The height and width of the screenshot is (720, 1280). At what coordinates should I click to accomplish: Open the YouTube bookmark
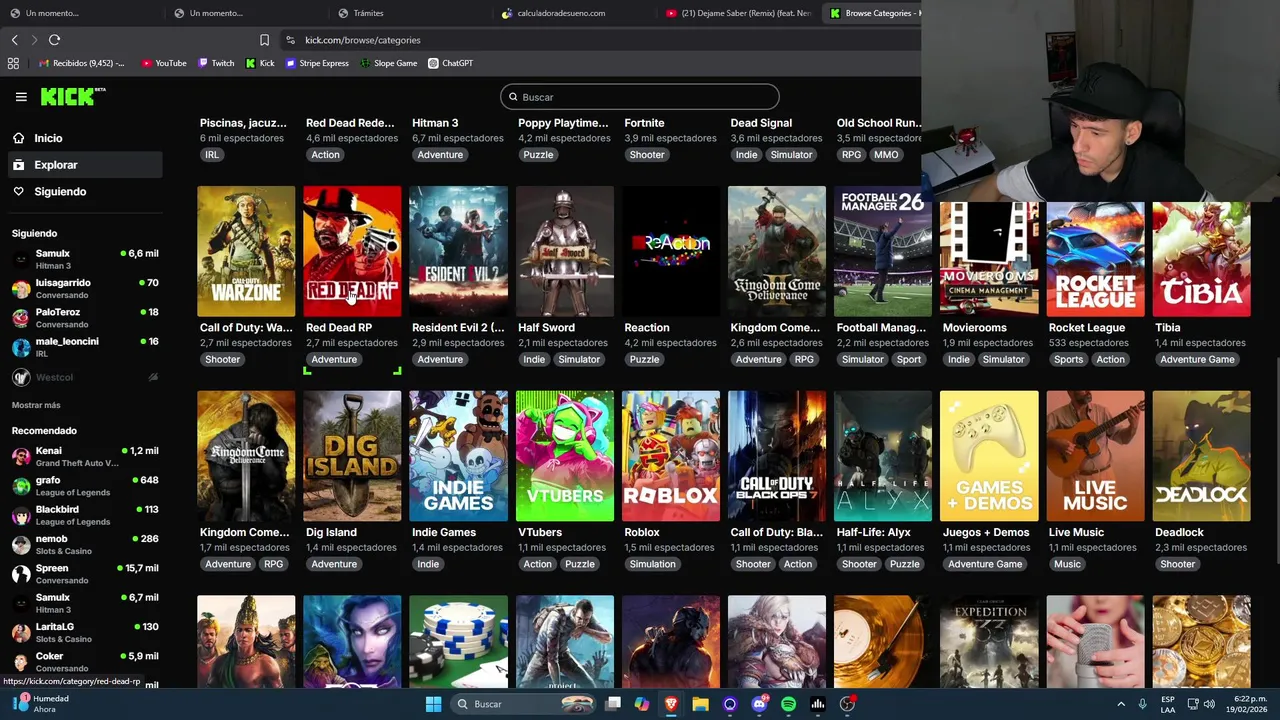[x=164, y=63]
